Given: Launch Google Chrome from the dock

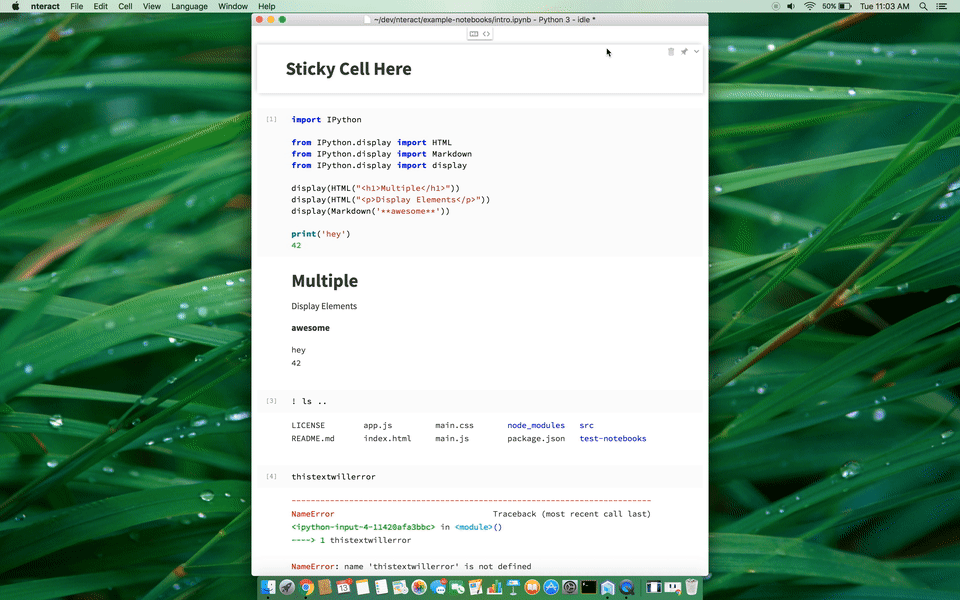Looking at the screenshot, I should [306, 587].
